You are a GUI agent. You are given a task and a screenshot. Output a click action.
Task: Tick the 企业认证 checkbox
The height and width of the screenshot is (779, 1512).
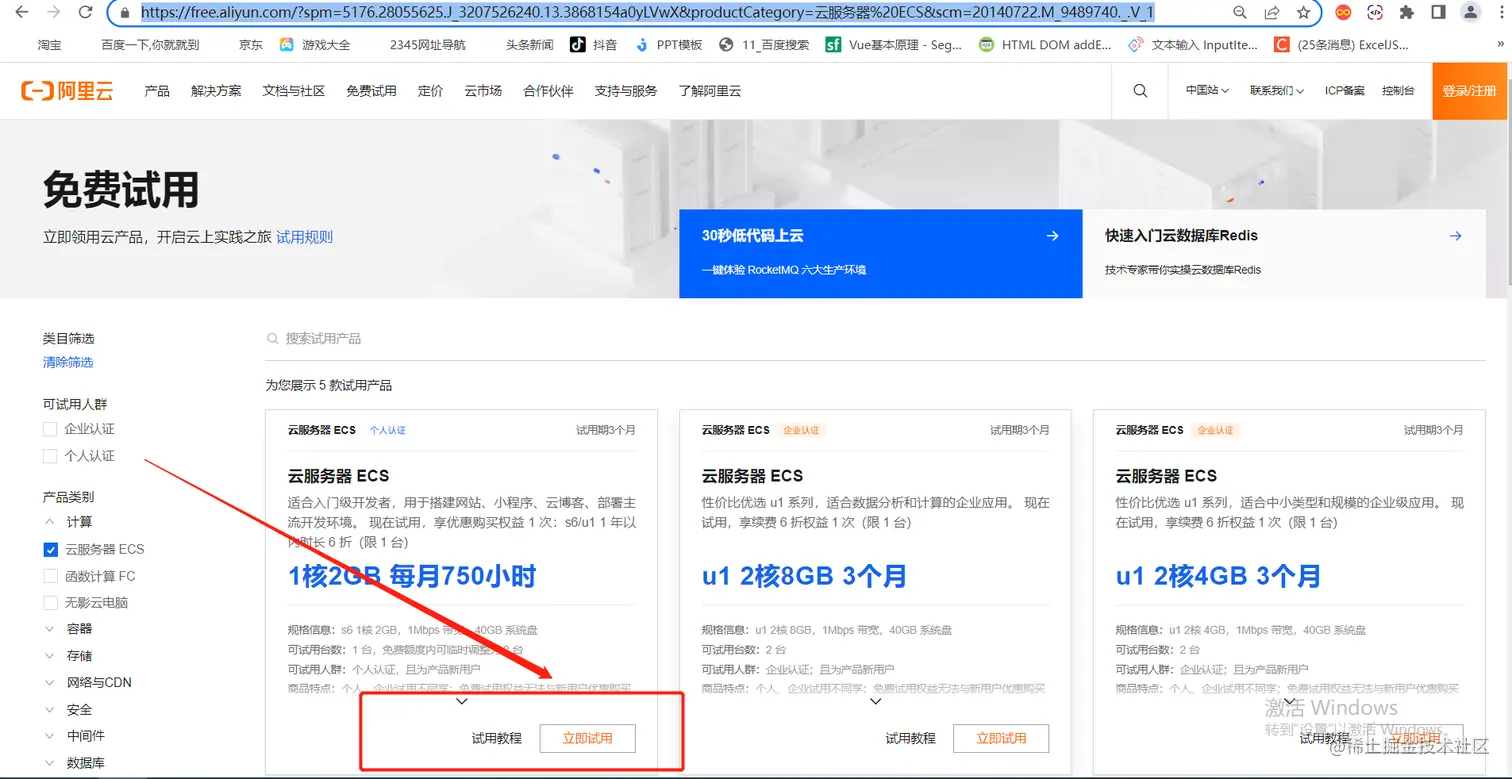click(50, 429)
